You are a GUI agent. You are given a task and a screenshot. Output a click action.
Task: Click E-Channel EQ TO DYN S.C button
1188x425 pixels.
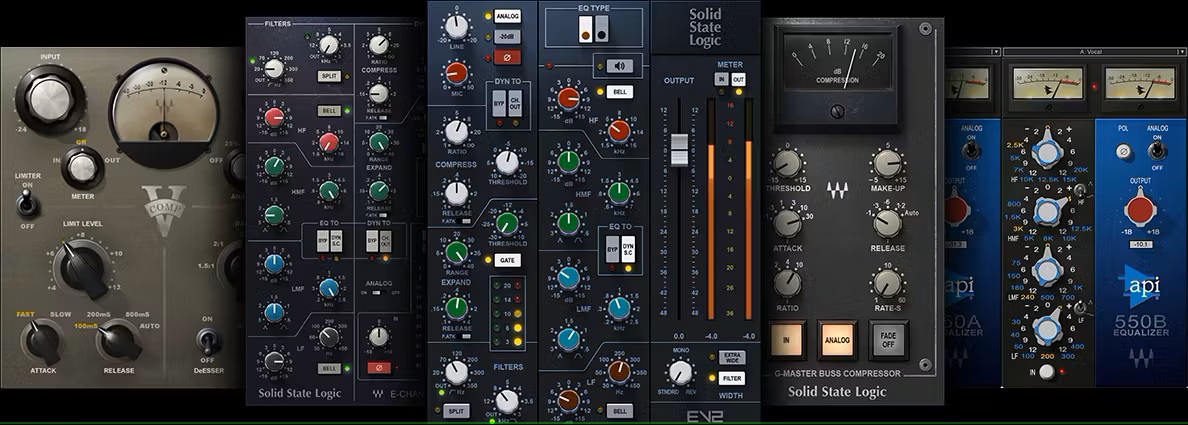click(336, 240)
